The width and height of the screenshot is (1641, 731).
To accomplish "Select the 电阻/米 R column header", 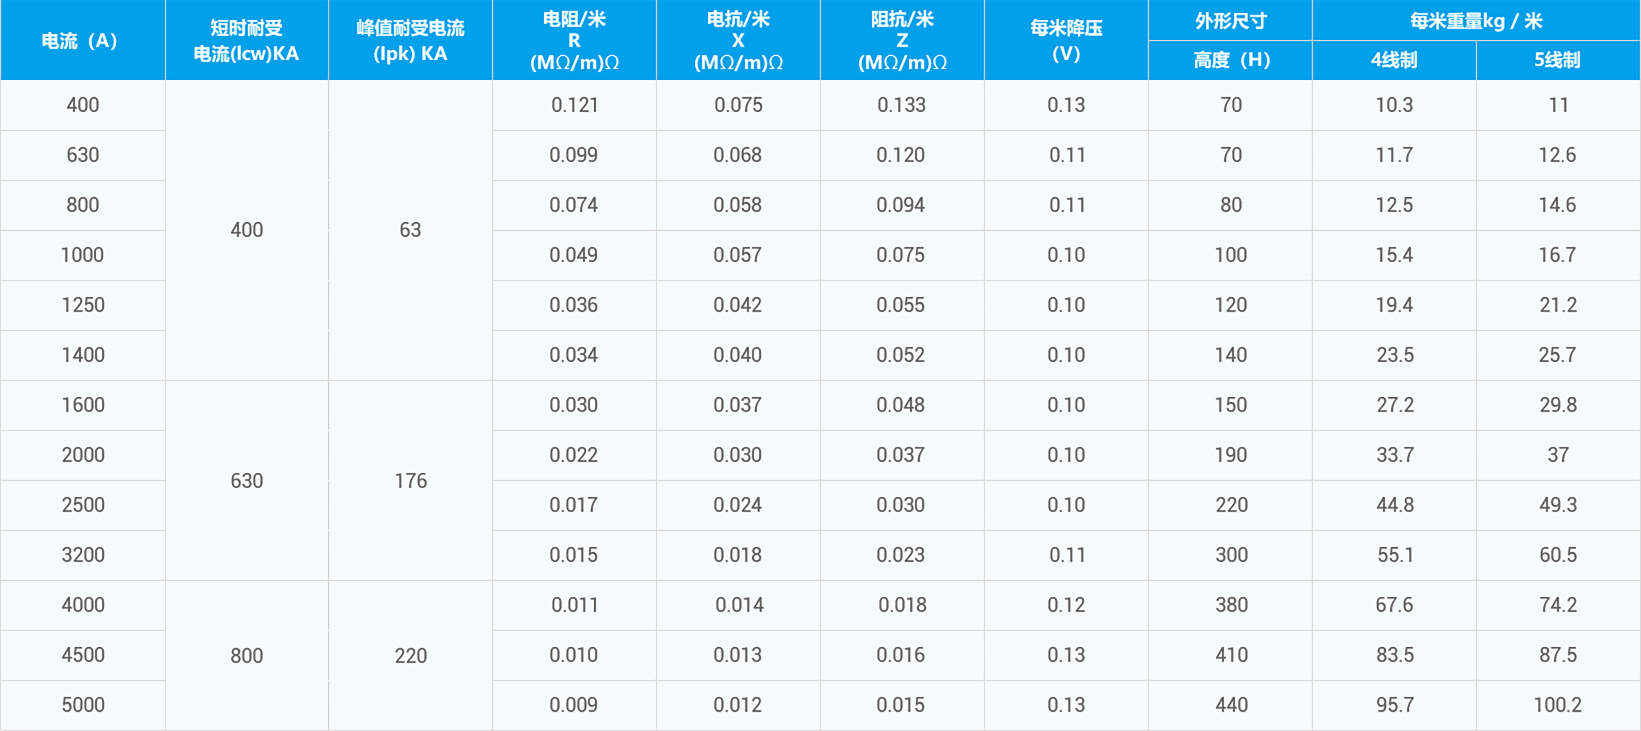I will 574,41.
